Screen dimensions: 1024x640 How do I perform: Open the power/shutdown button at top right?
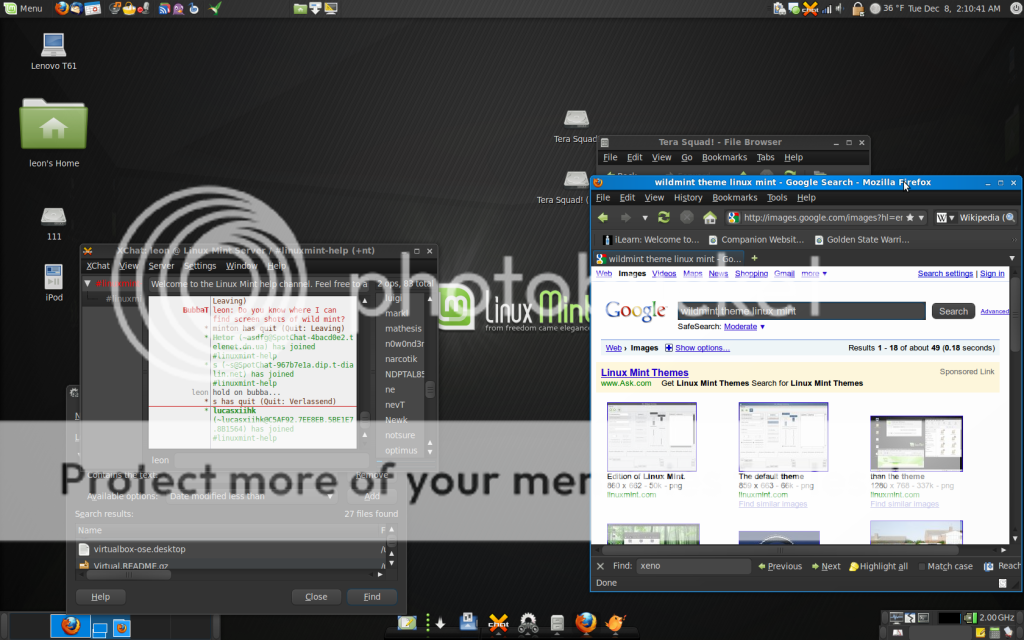click(x=1014, y=8)
